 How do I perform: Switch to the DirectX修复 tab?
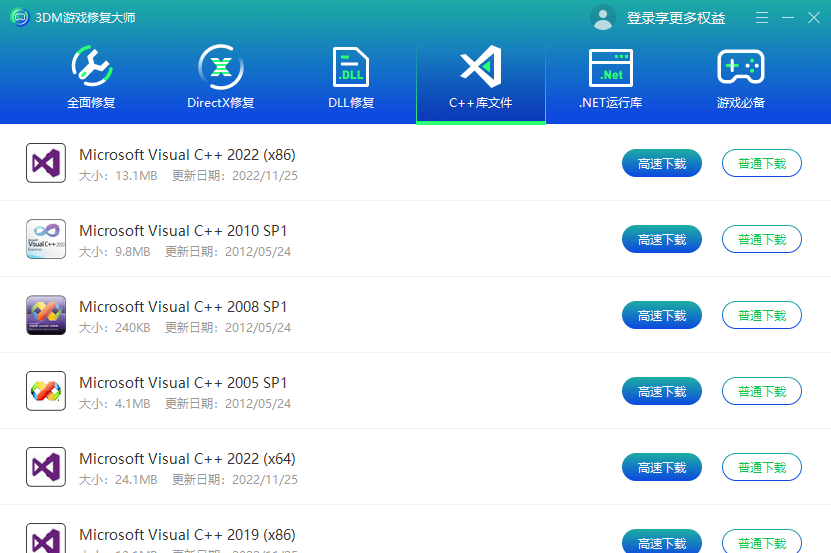220,78
